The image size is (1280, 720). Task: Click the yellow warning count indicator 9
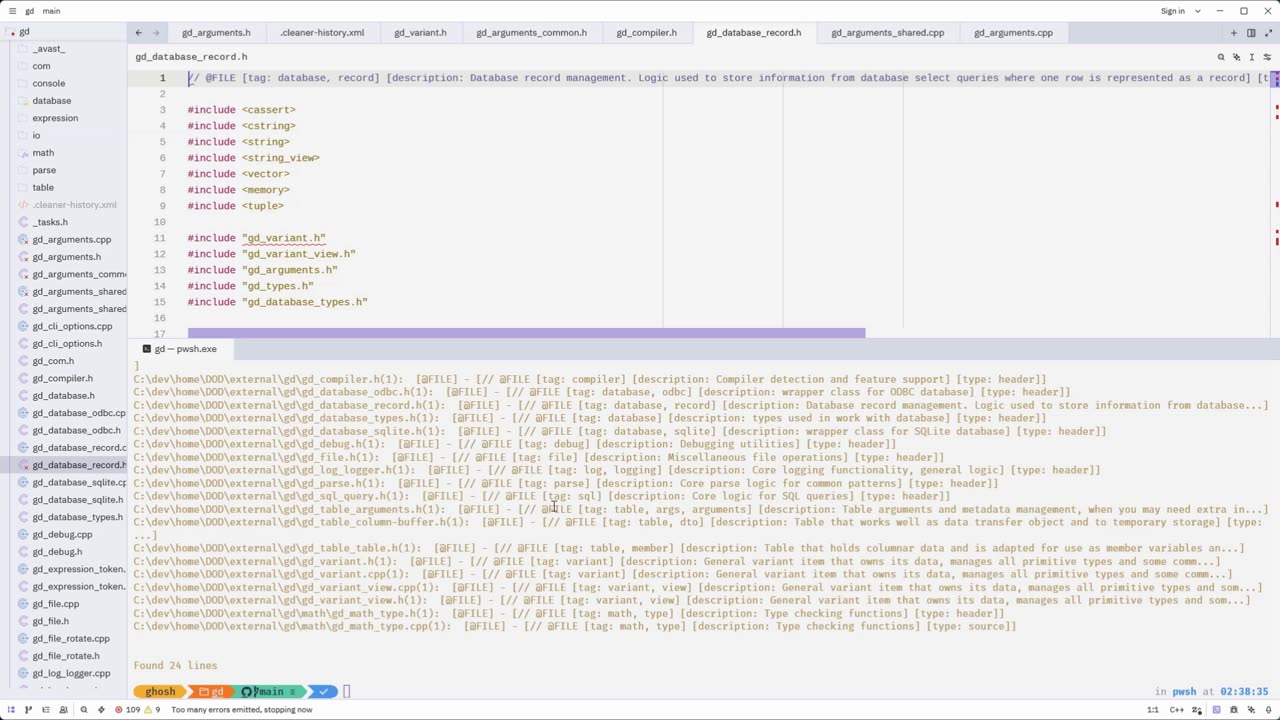(x=152, y=710)
